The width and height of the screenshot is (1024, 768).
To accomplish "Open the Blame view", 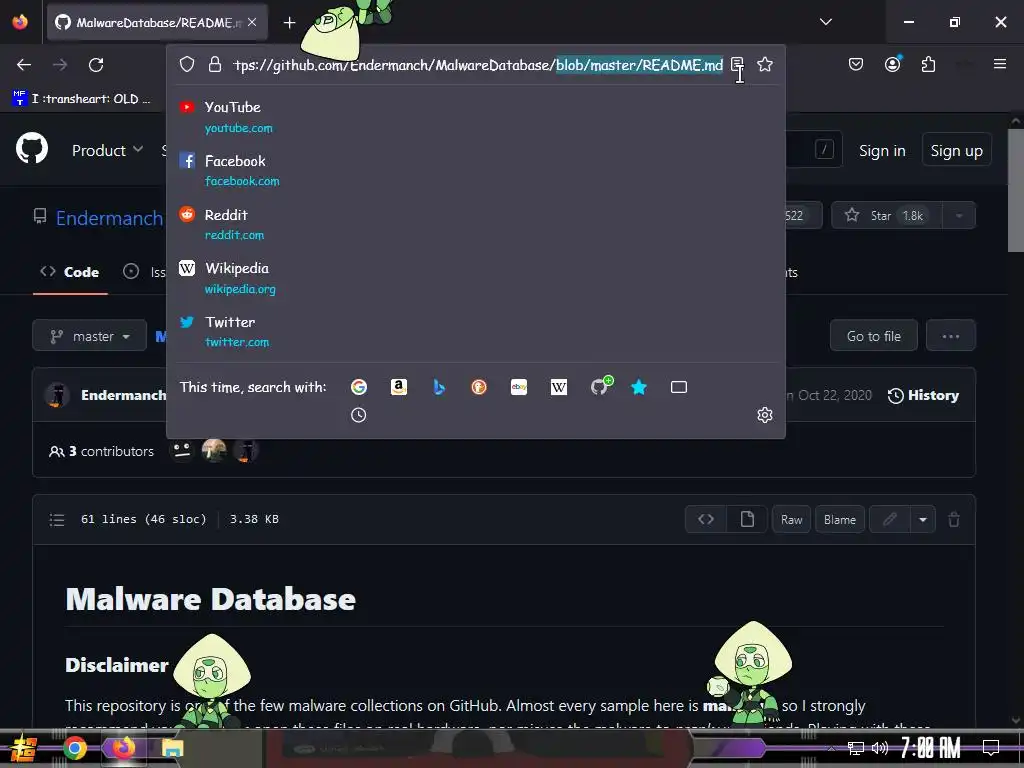I will [839, 519].
